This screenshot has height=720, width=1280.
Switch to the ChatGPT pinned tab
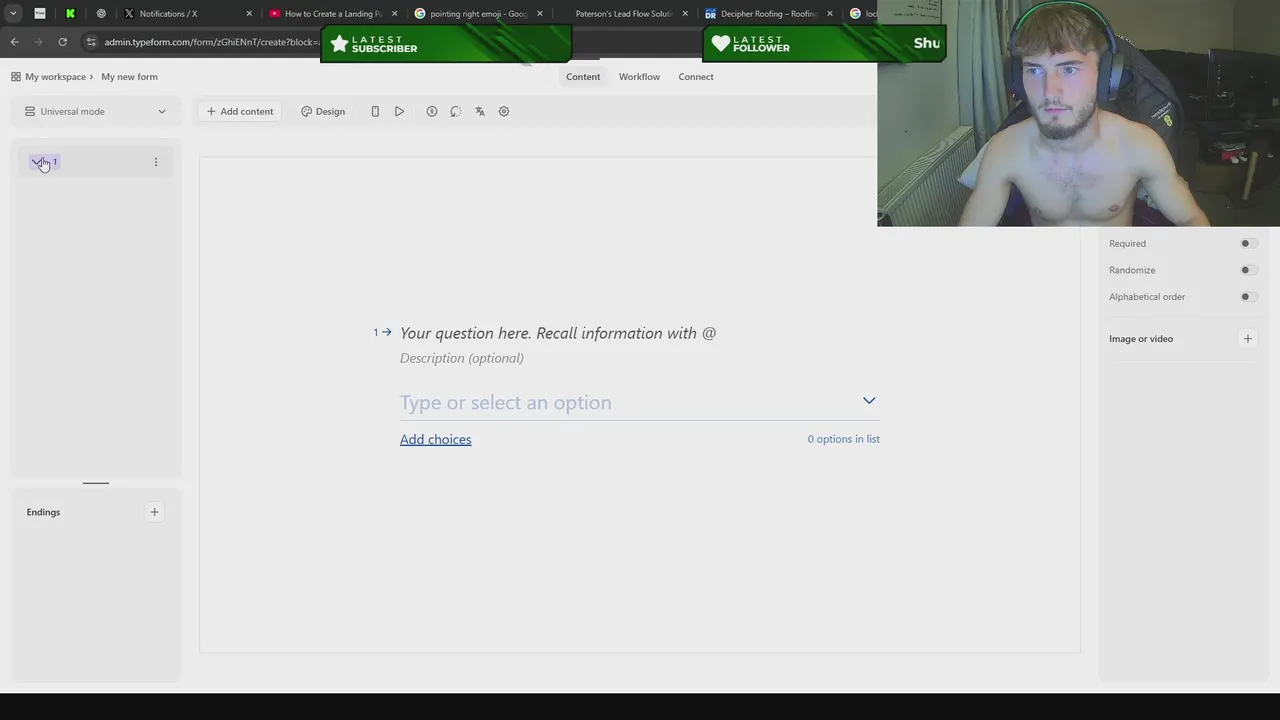click(x=101, y=14)
